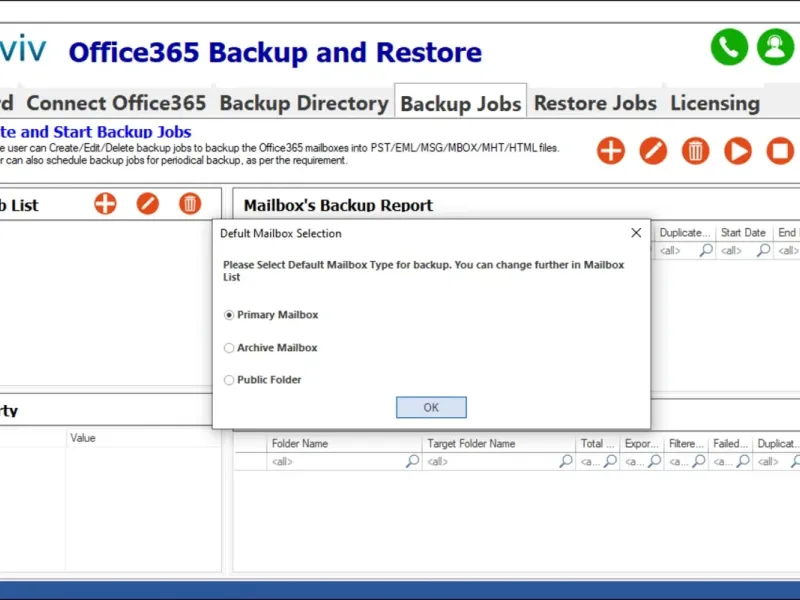Click search icon under Total column
Image resolution: width=800 pixels, height=600 pixels.
(x=610, y=461)
